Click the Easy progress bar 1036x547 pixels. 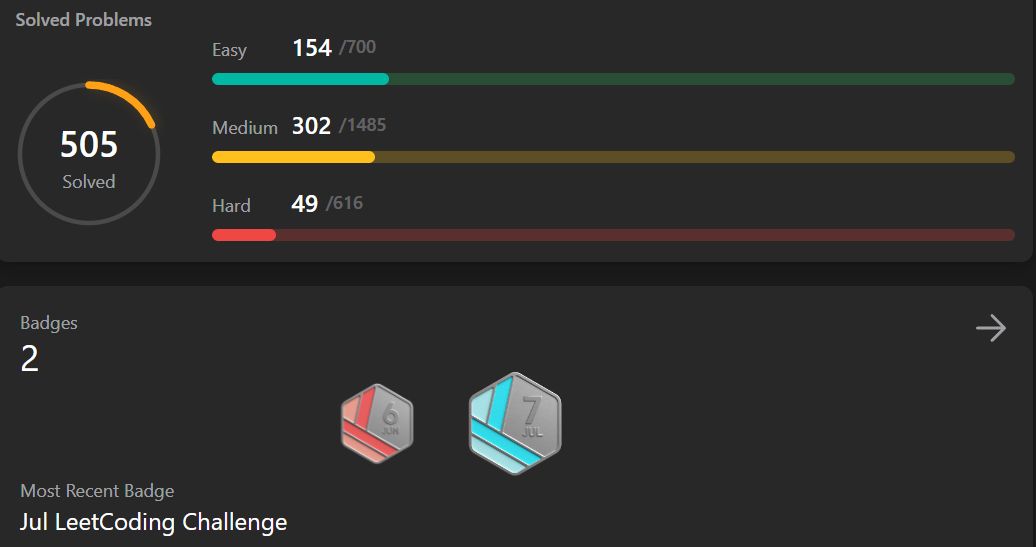(613, 79)
